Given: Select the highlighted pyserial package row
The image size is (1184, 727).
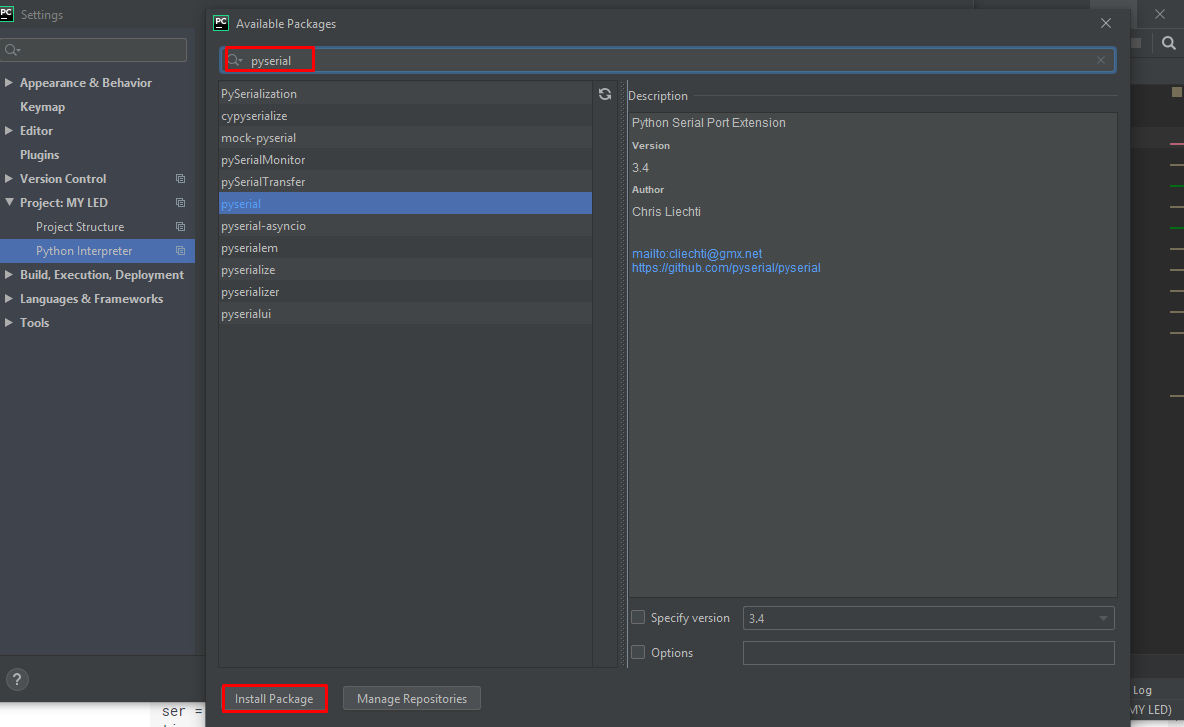Looking at the screenshot, I should pyautogui.click(x=405, y=204).
